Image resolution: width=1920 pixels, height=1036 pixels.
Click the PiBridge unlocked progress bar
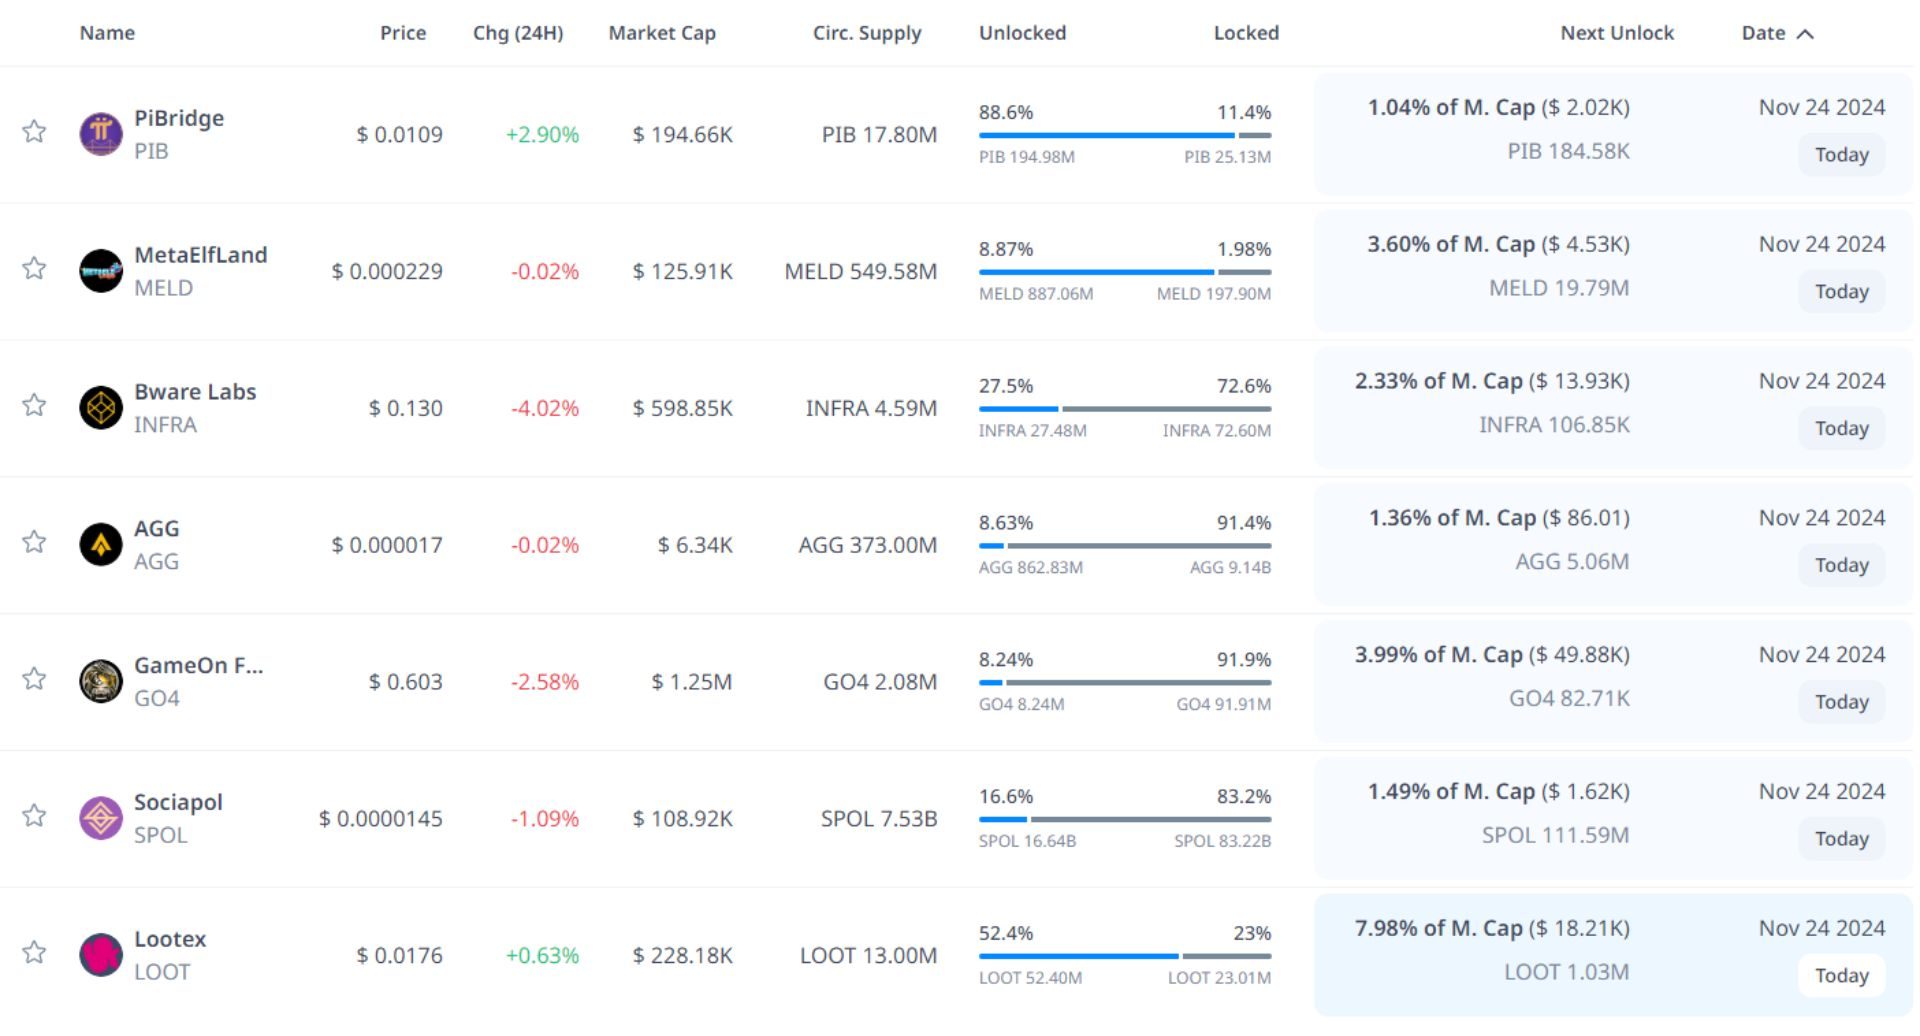[1106, 135]
